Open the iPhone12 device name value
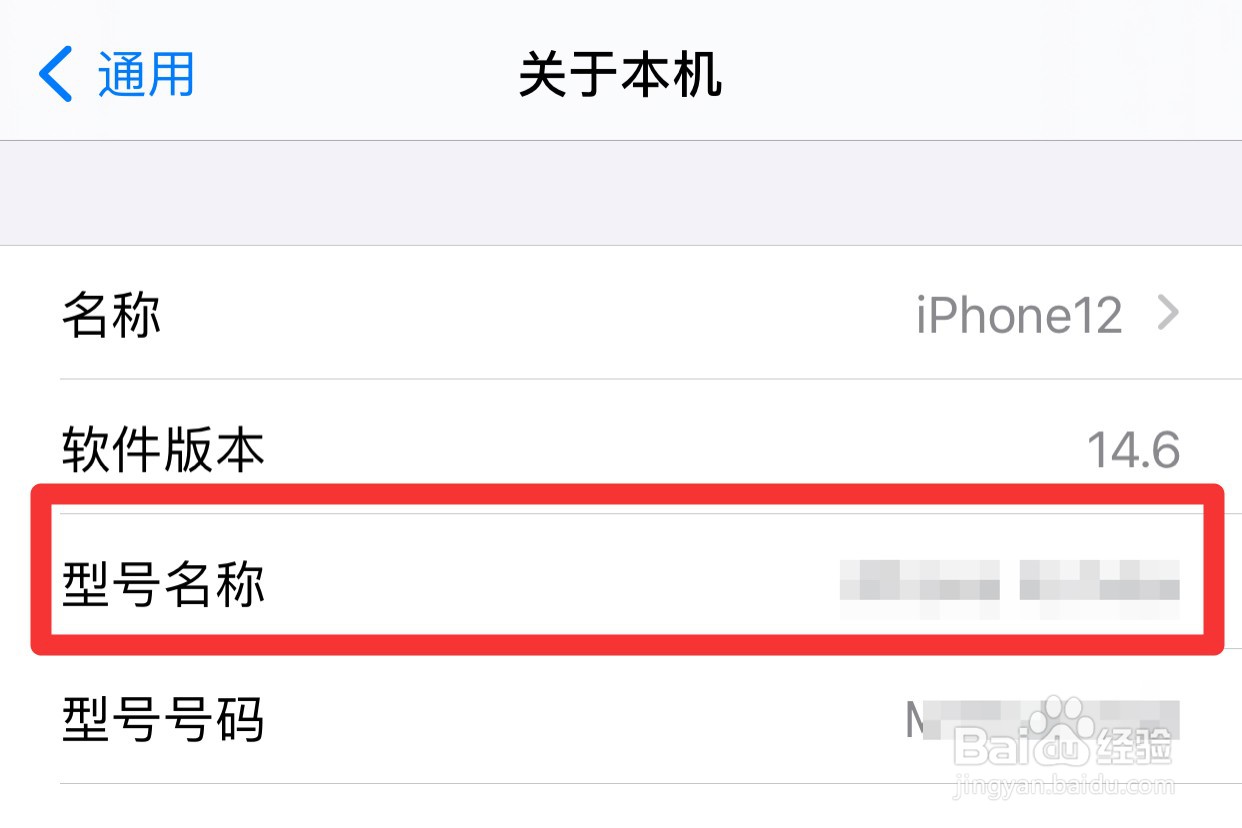 (x=1019, y=316)
